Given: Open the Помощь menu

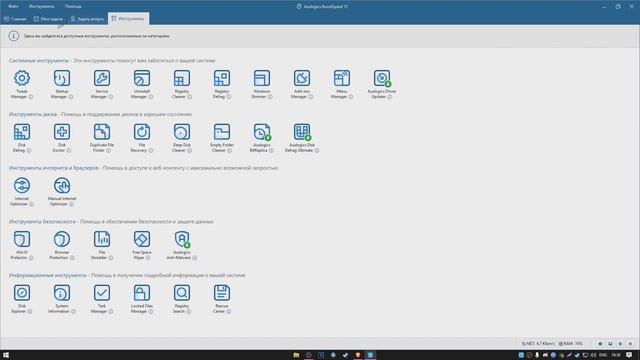Looking at the screenshot, I should (x=73, y=7).
